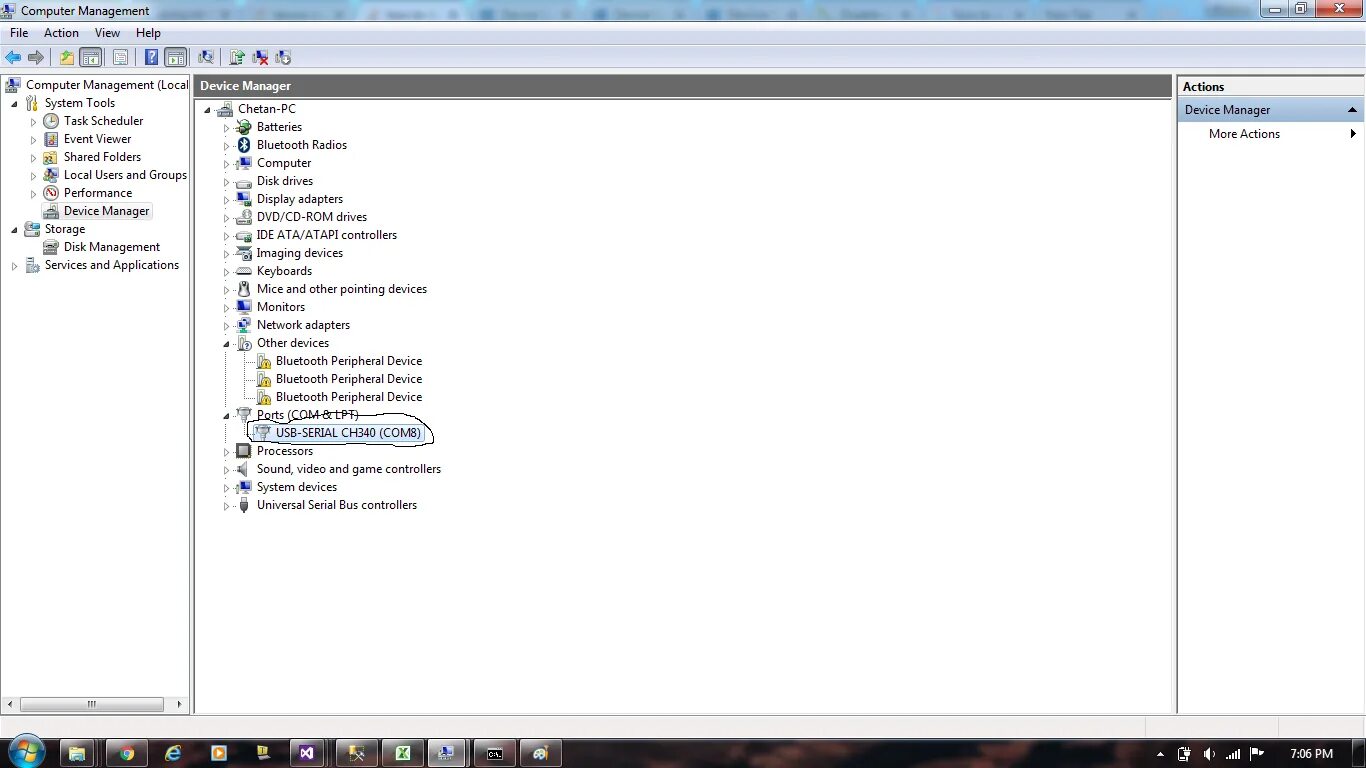Select the Chetan-PC root node
The image size is (1366, 768).
pos(266,109)
